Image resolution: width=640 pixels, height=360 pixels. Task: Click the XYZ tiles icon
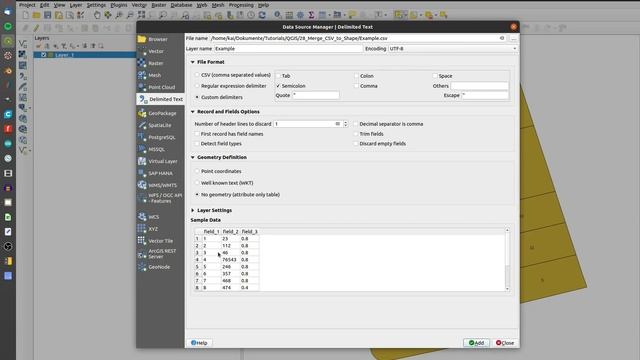tap(142, 229)
